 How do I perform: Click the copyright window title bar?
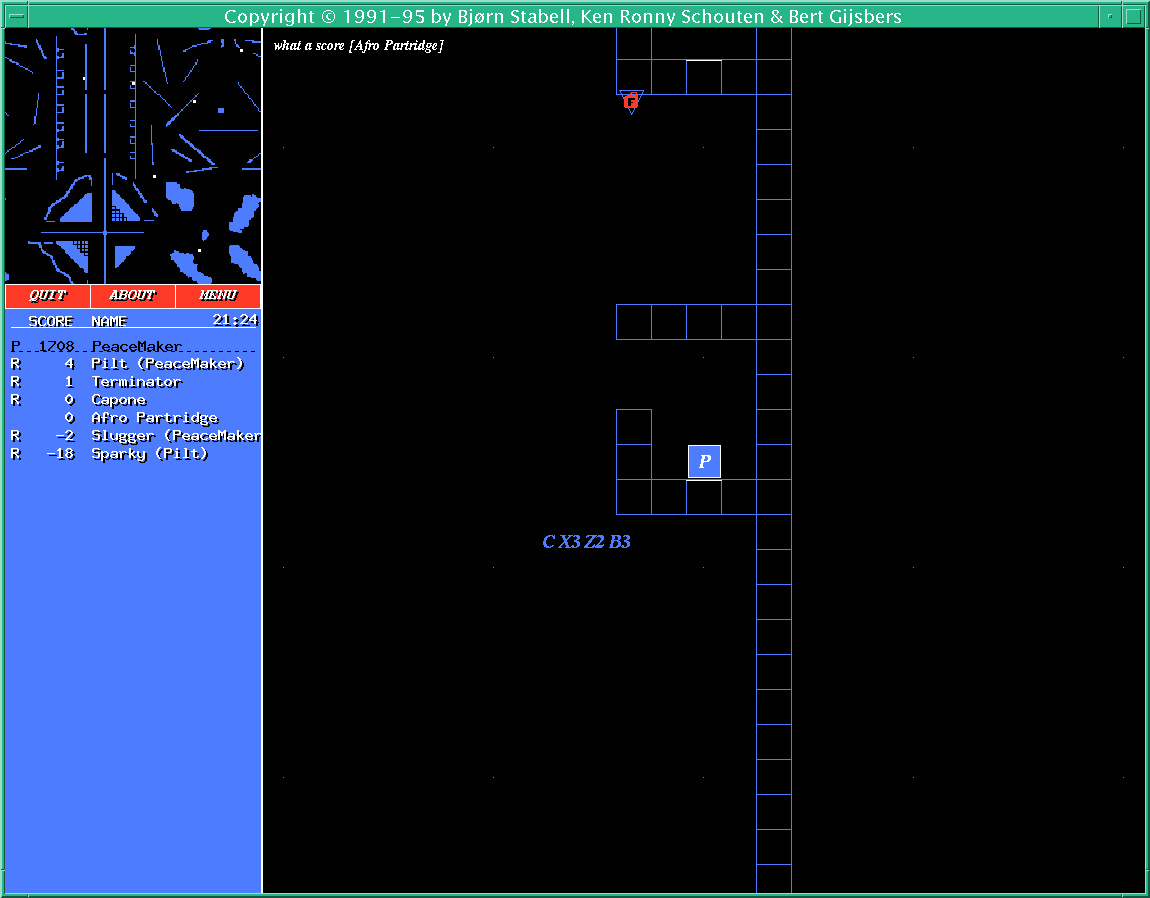[x=562, y=16]
